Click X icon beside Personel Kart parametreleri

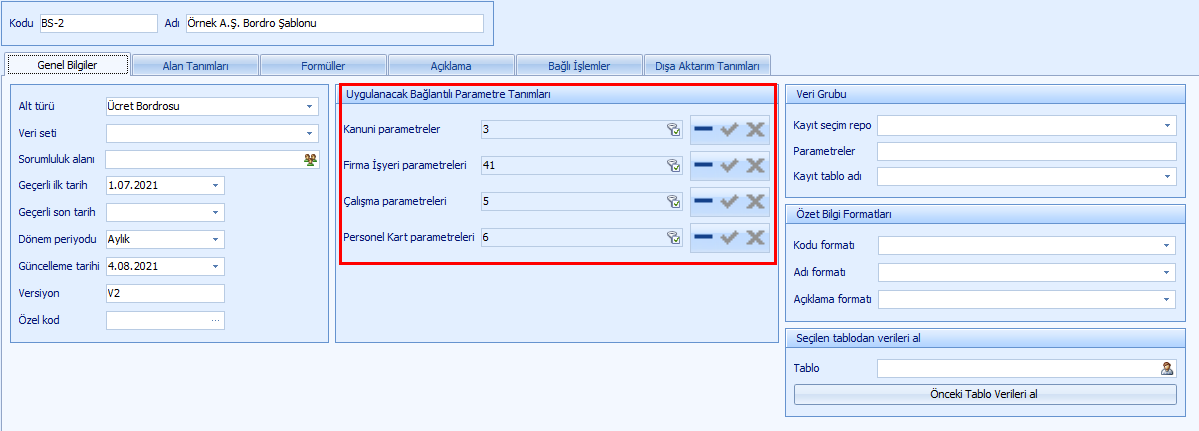click(x=756, y=237)
